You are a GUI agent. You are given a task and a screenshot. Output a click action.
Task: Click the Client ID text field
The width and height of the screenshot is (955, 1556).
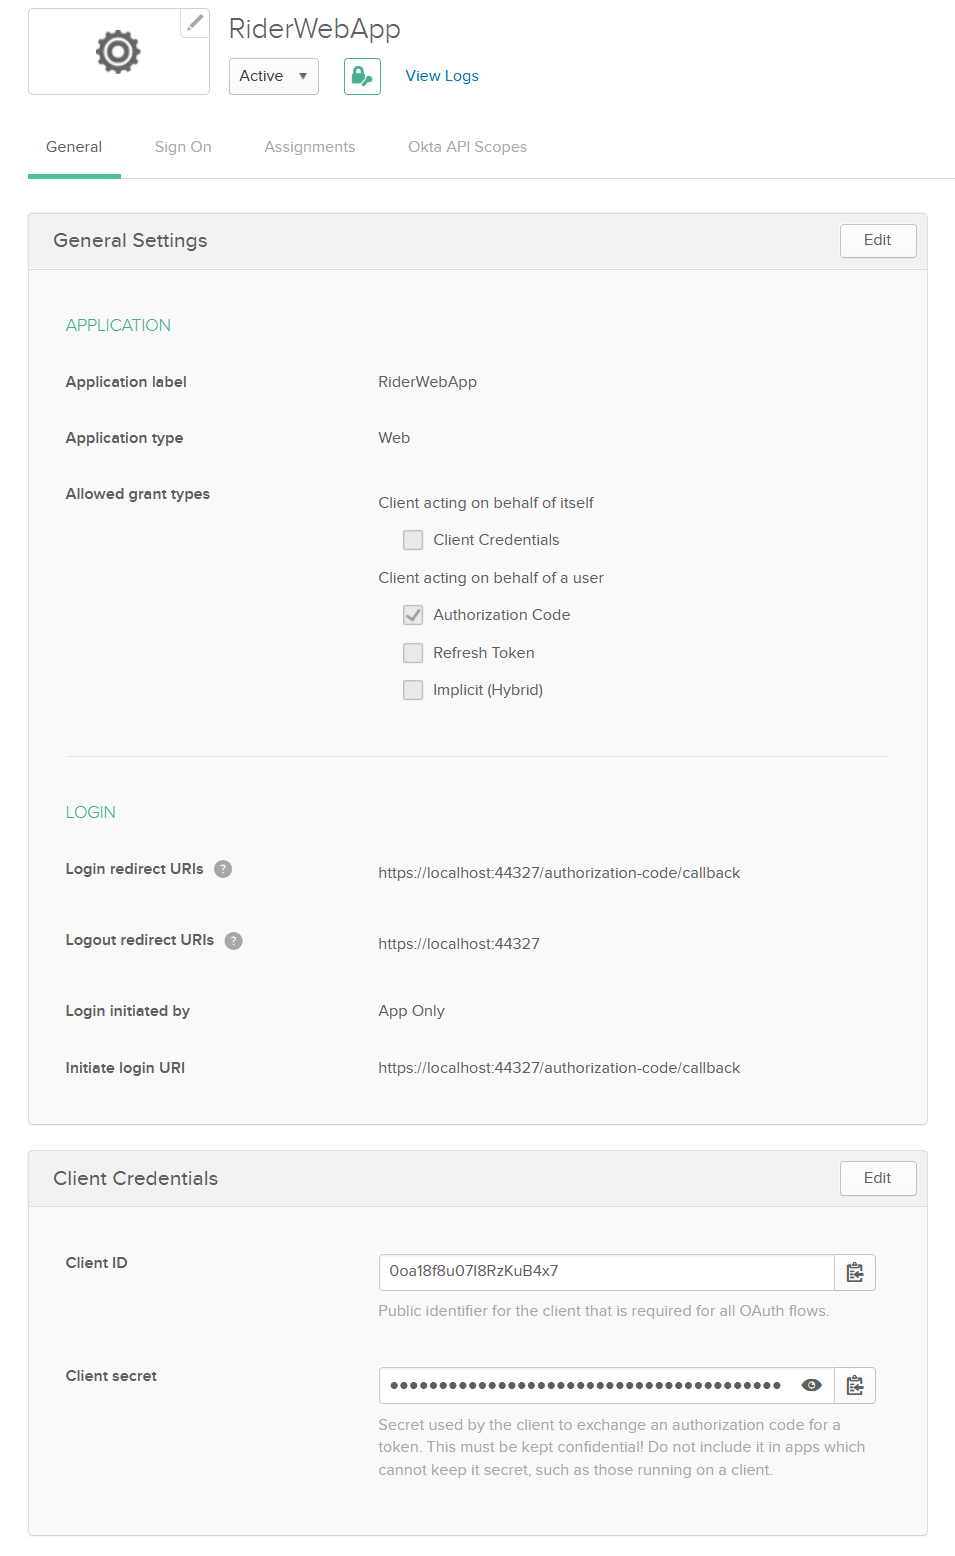click(606, 1272)
